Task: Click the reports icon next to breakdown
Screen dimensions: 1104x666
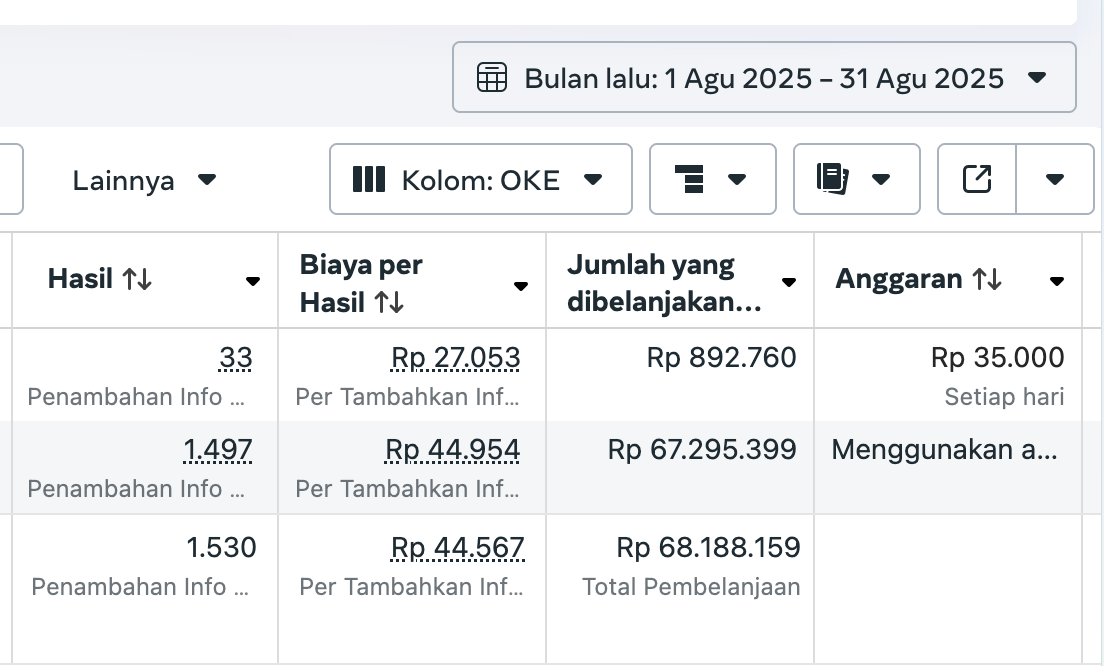Action: click(x=833, y=179)
